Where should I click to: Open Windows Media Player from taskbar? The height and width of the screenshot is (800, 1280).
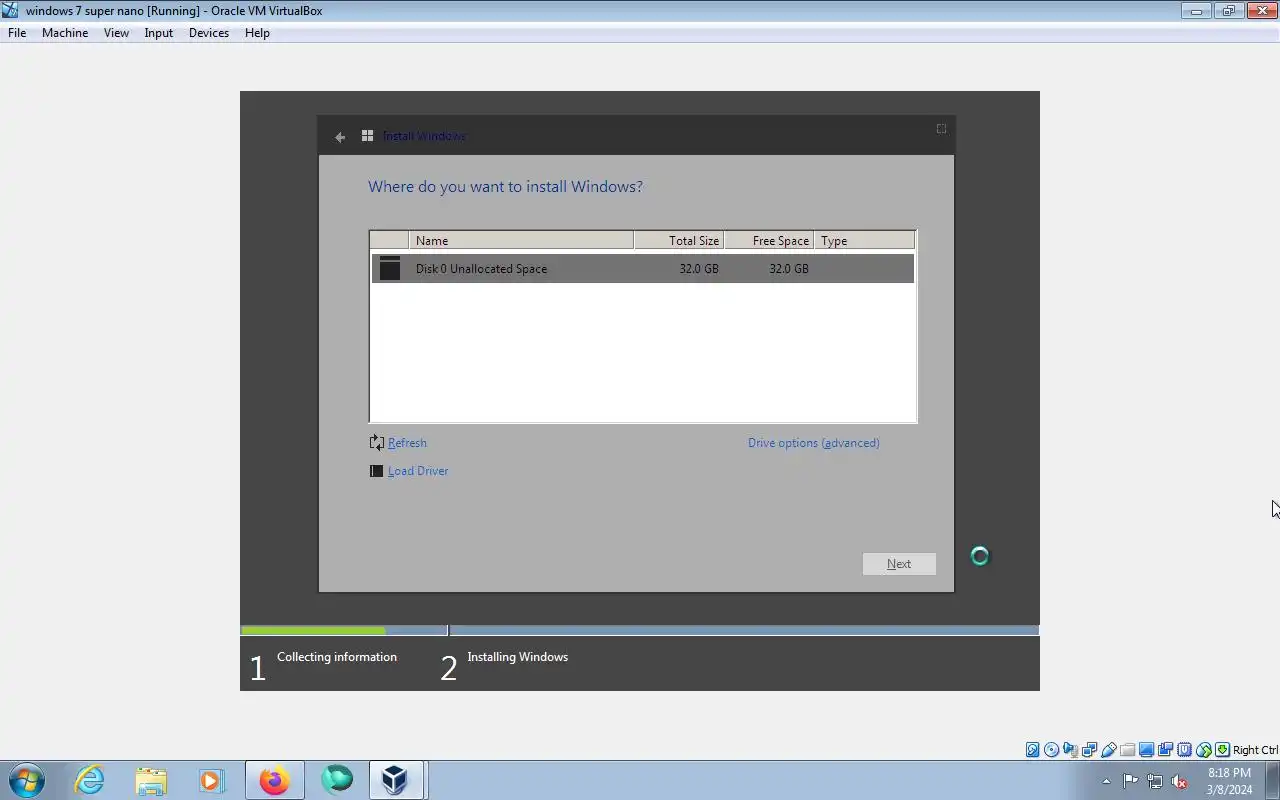point(211,780)
